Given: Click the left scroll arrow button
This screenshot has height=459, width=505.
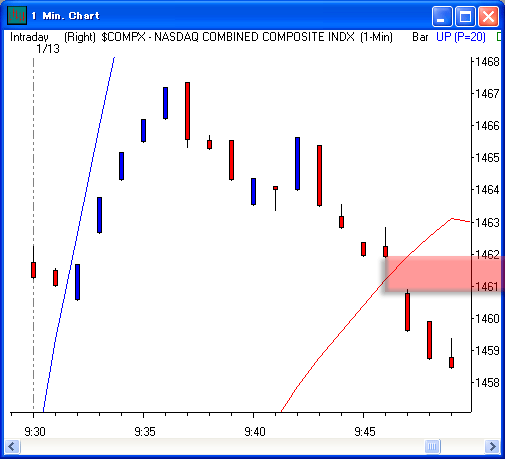Looking at the screenshot, I should (12, 446).
